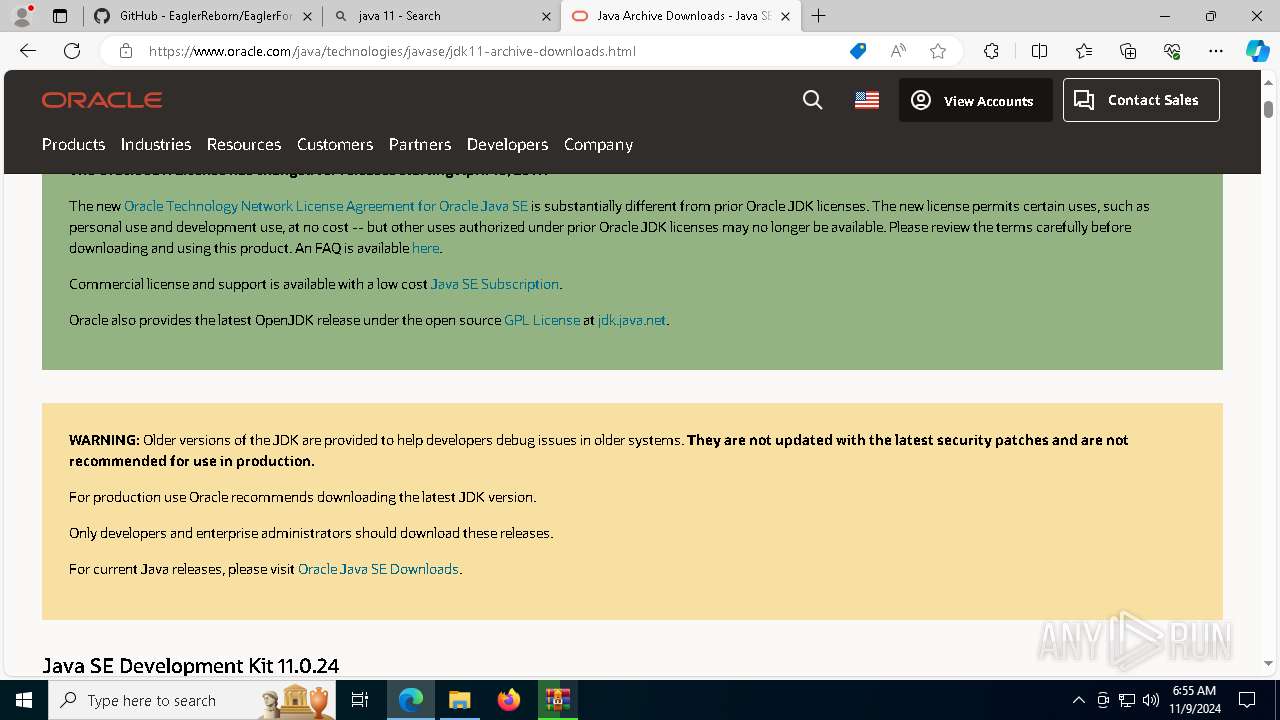1280x720 pixels.
Task: Open Java SE Subscription link
Action: coord(494,284)
